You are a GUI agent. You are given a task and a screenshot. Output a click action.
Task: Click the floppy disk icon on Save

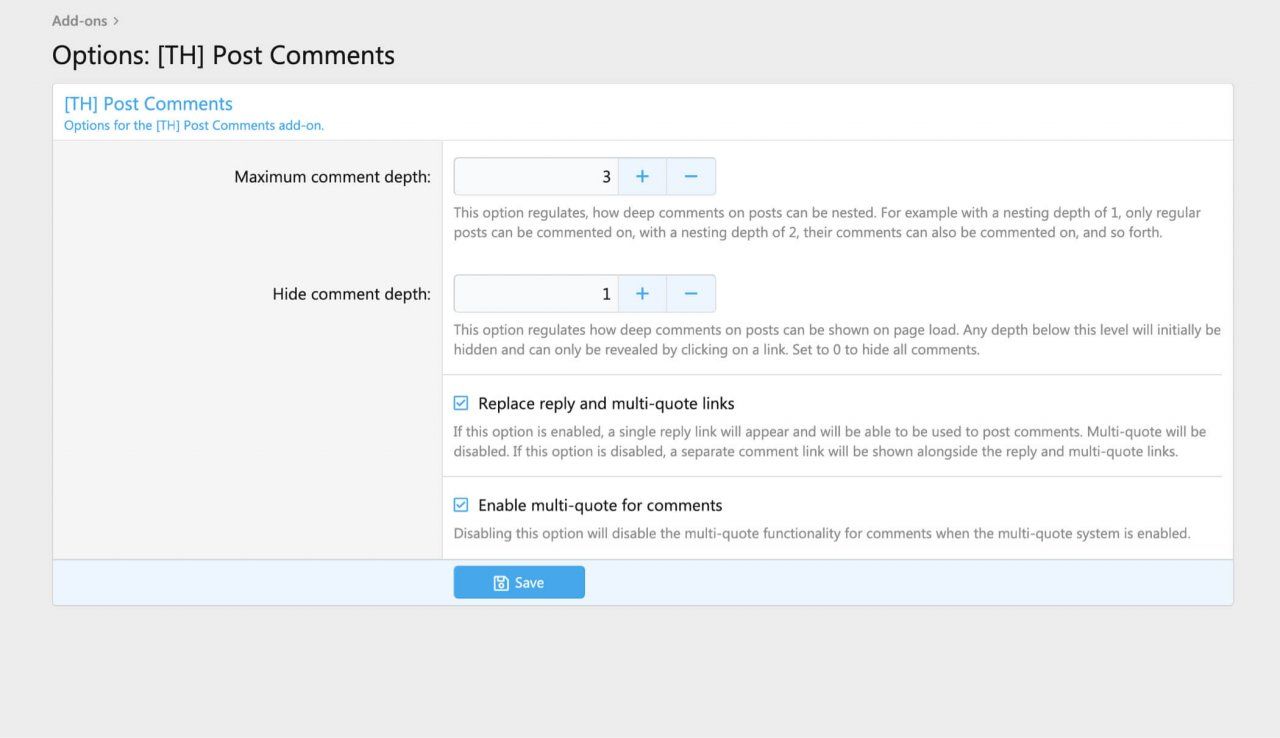(501, 583)
